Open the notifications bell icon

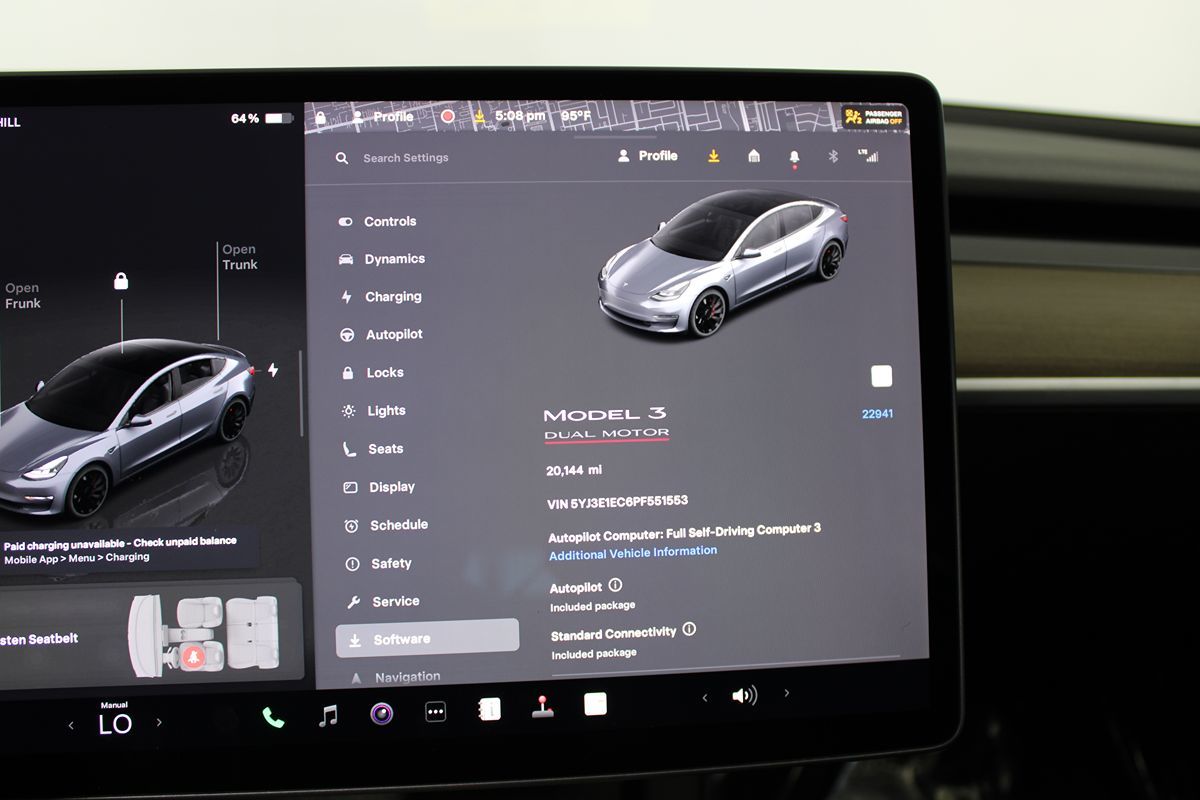click(x=794, y=157)
